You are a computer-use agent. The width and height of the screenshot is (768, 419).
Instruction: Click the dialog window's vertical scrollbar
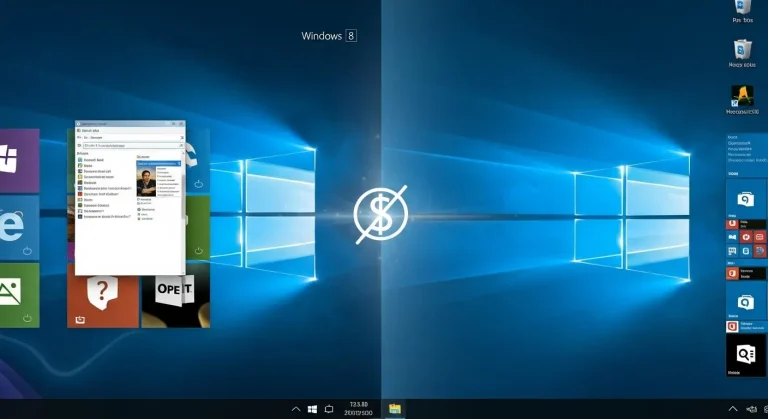(184, 212)
